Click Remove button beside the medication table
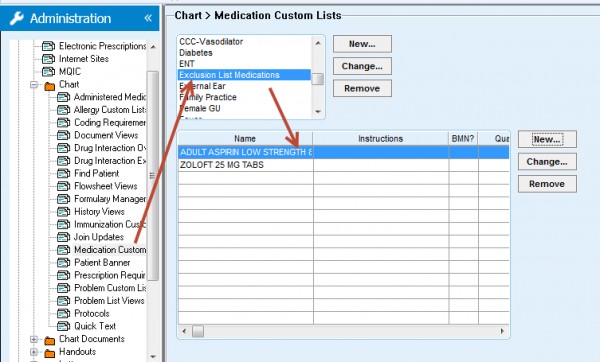Viewport: 600px width, 362px height. point(547,184)
